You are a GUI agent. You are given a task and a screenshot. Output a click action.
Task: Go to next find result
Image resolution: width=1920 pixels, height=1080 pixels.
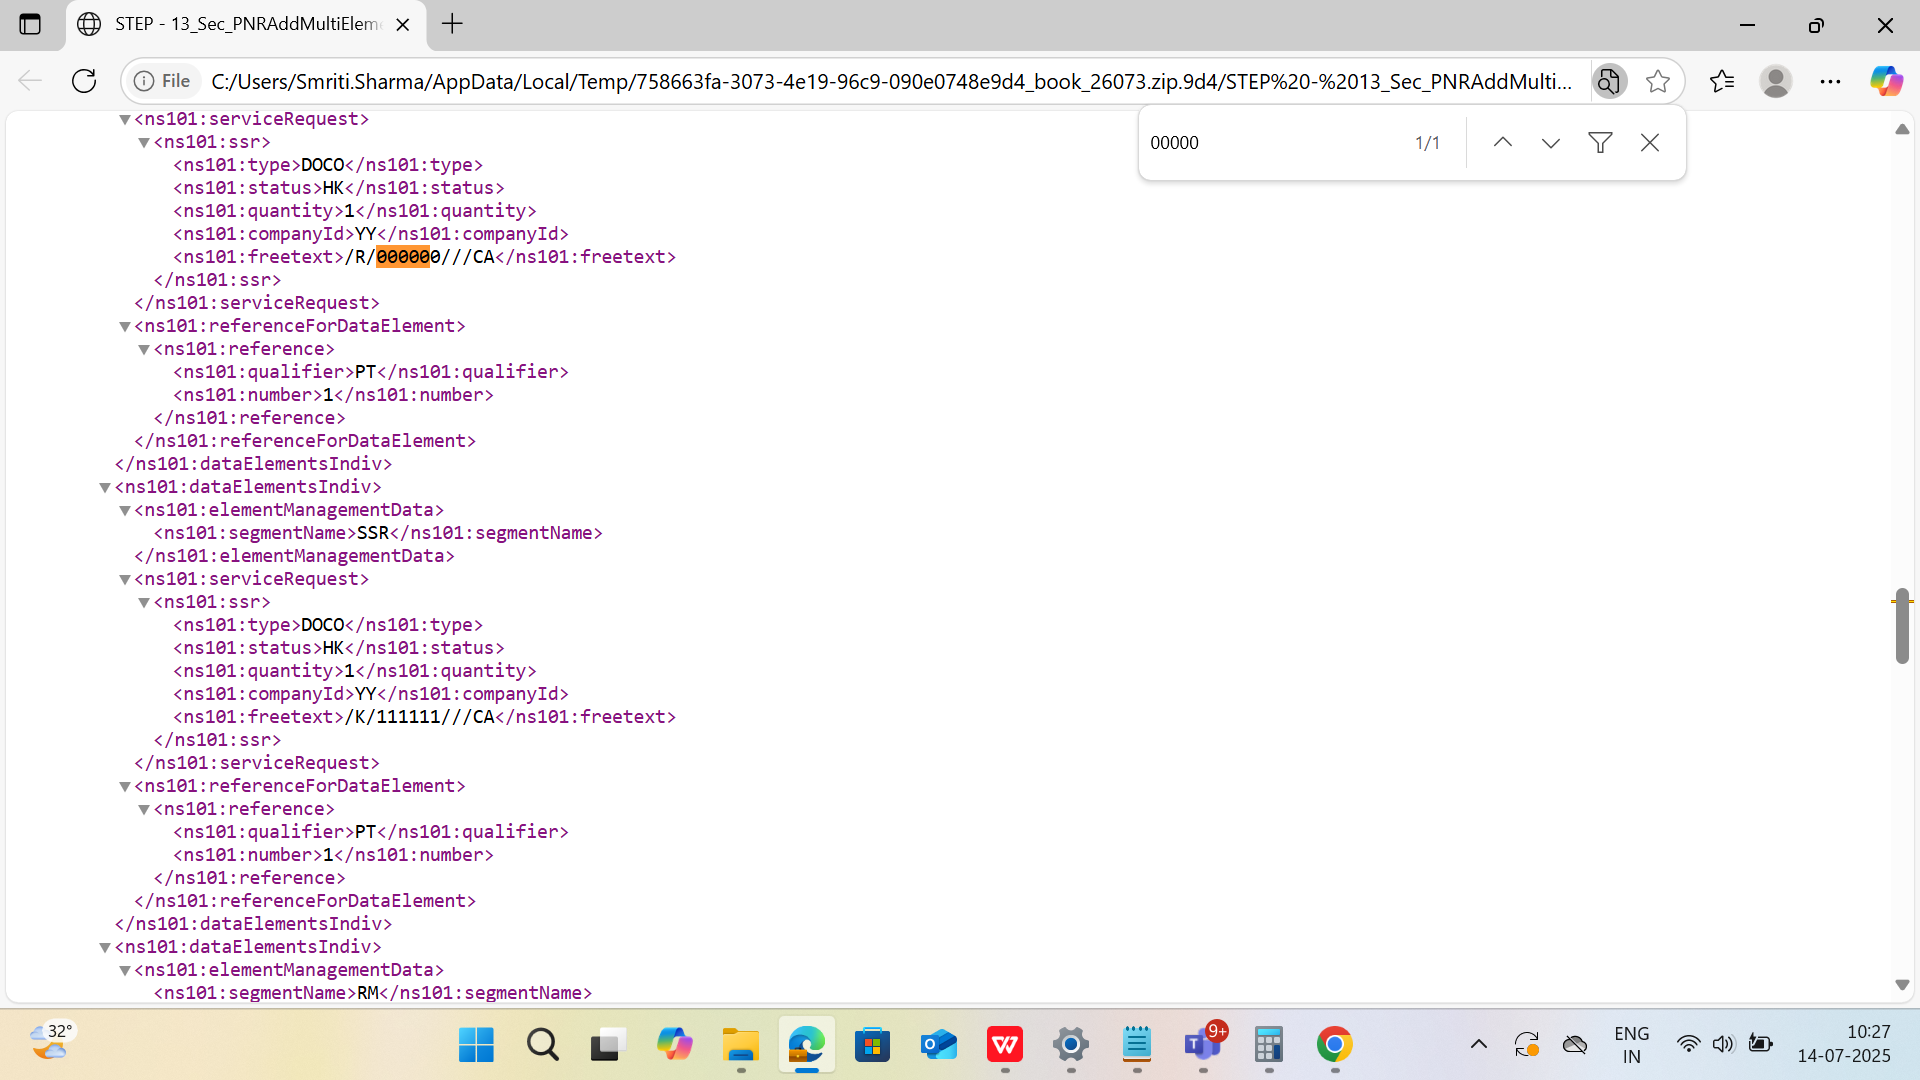pyautogui.click(x=1550, y=143)
